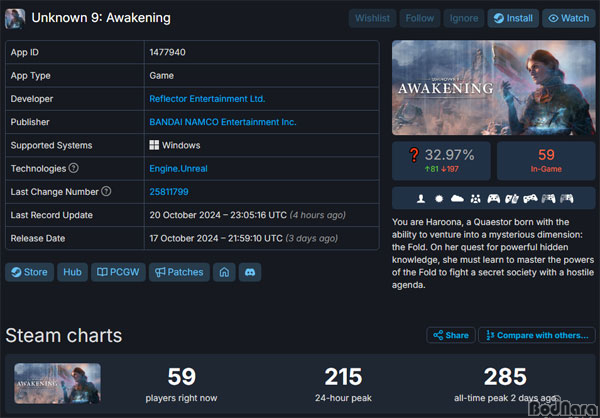Viewport: 600px width, 418px height.
Task: Click the Windows logo in Supported Systems
Action: (154, 145)
